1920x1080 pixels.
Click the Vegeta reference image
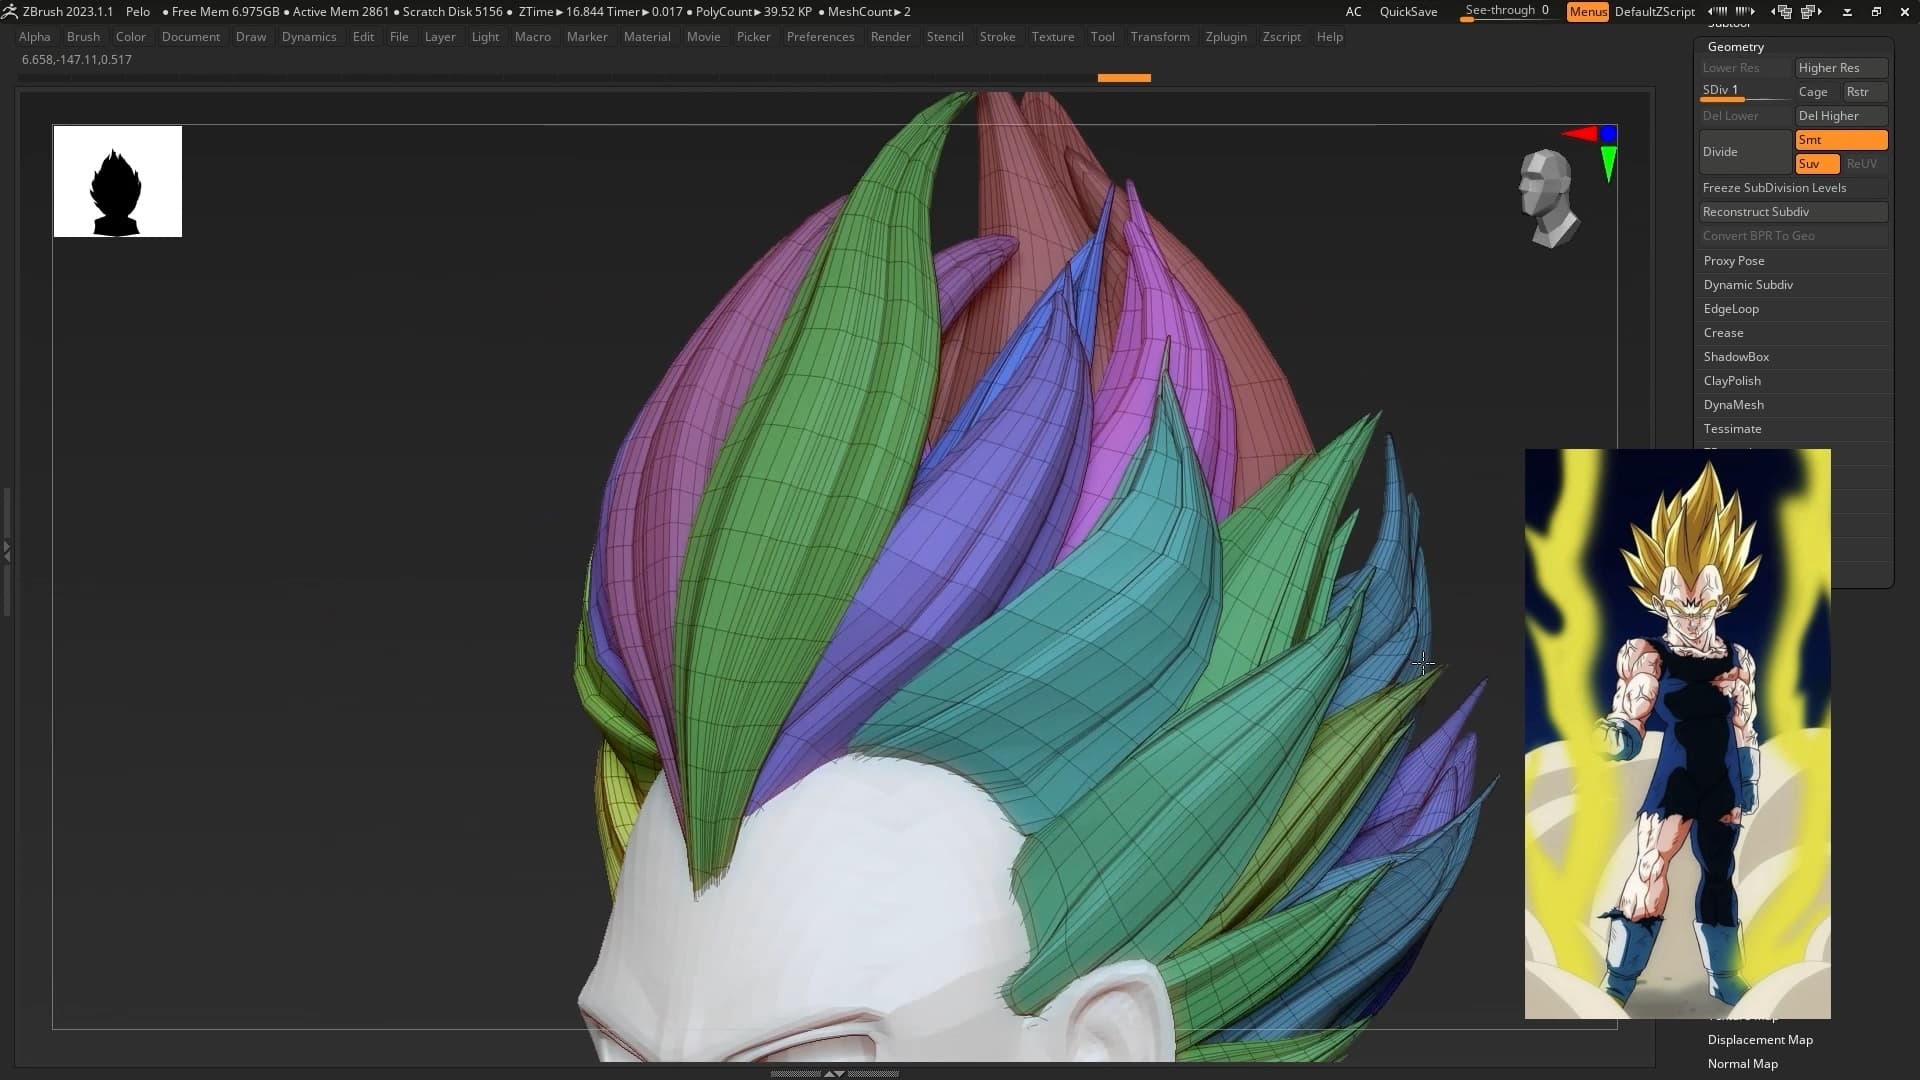1677,733
